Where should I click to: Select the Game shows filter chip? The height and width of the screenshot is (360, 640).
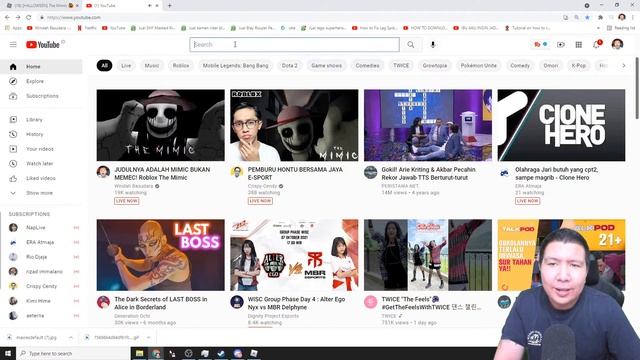[x=327, y=65]
